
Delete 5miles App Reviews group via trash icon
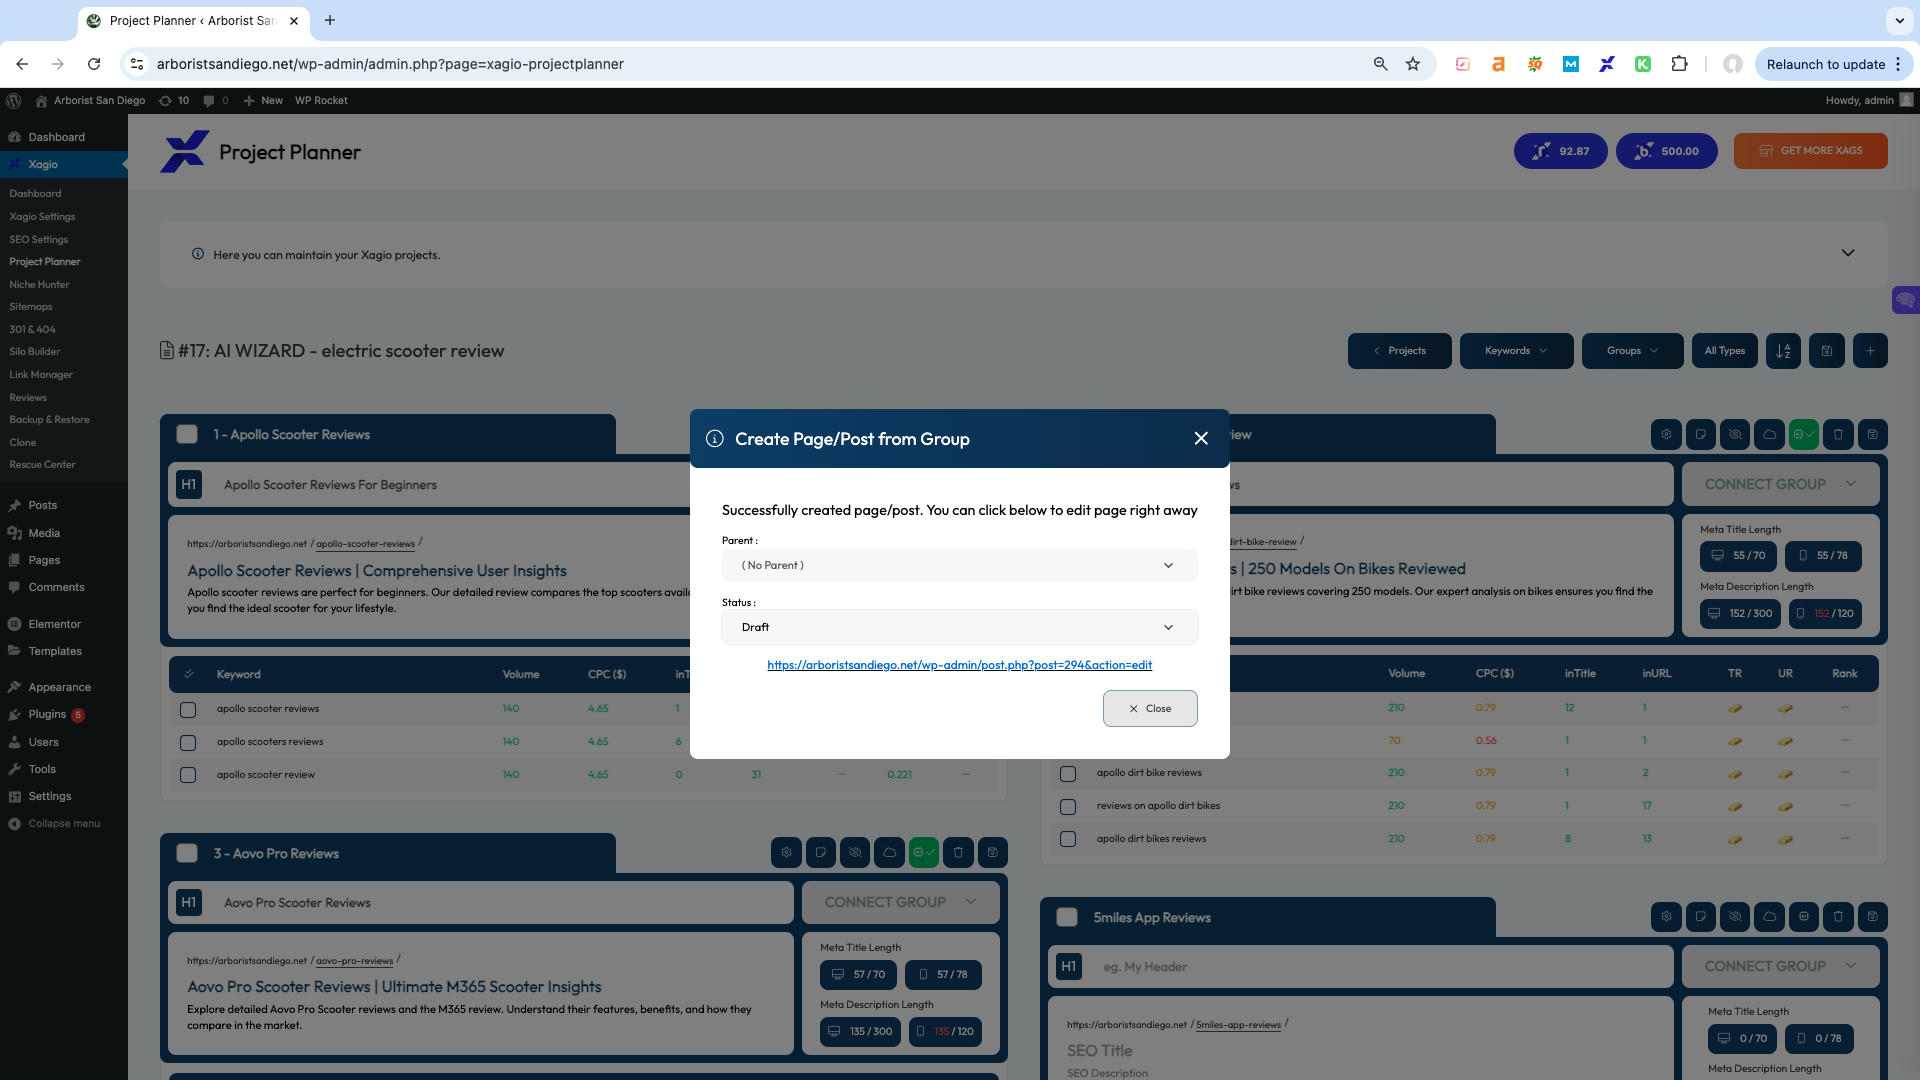1838,916
